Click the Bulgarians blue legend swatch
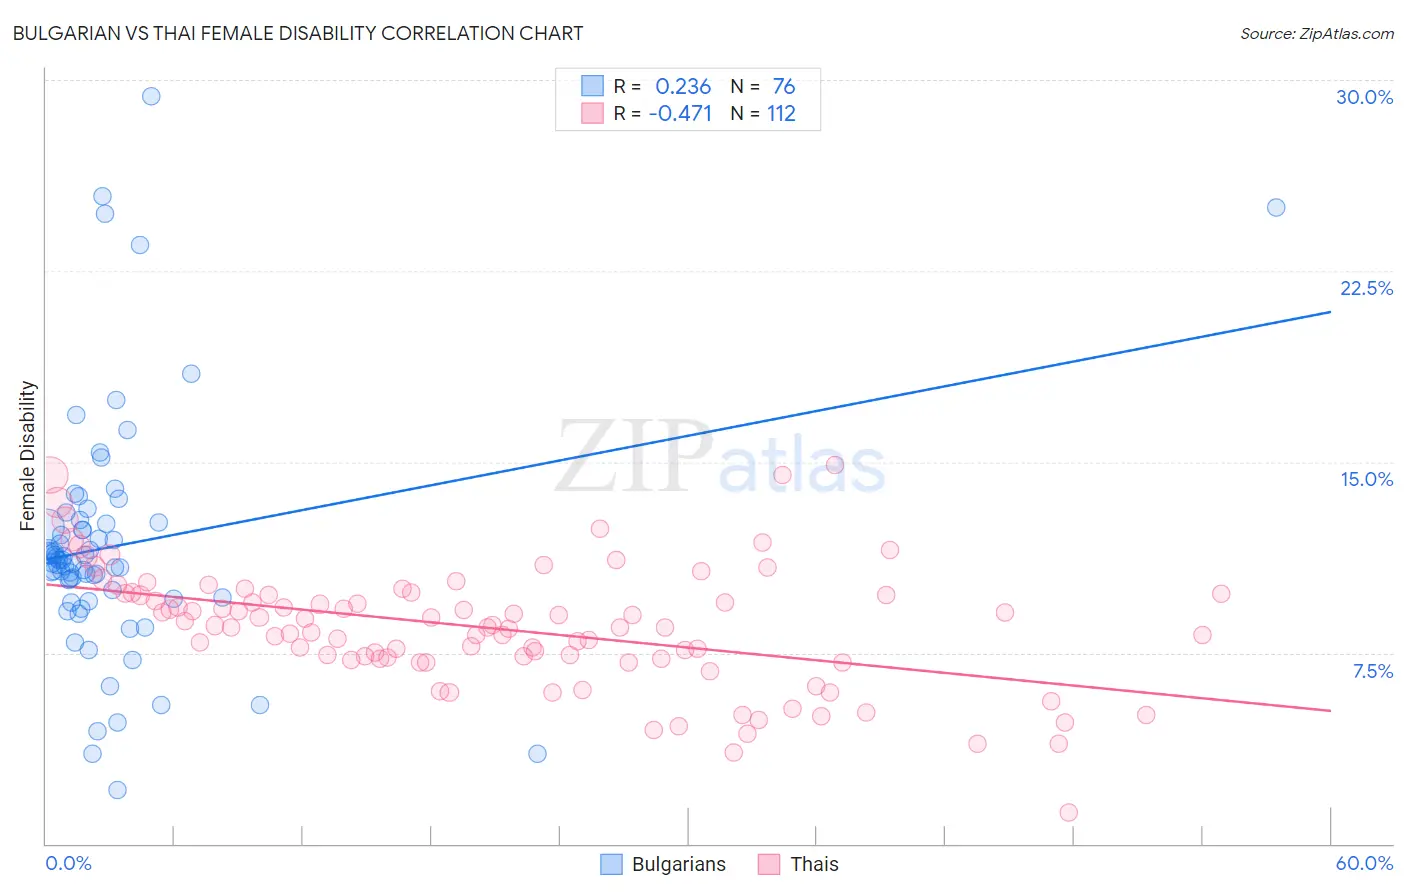The height and width of the screenshot is (892, 1406). point(611,864)
